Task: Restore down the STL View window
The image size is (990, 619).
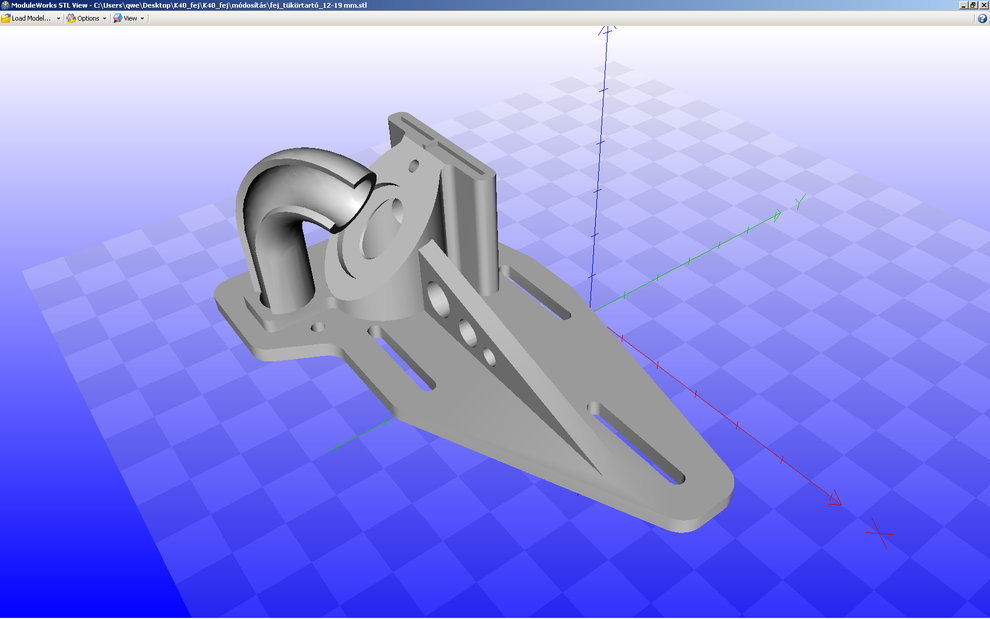Action: click(x=972, y=5)
